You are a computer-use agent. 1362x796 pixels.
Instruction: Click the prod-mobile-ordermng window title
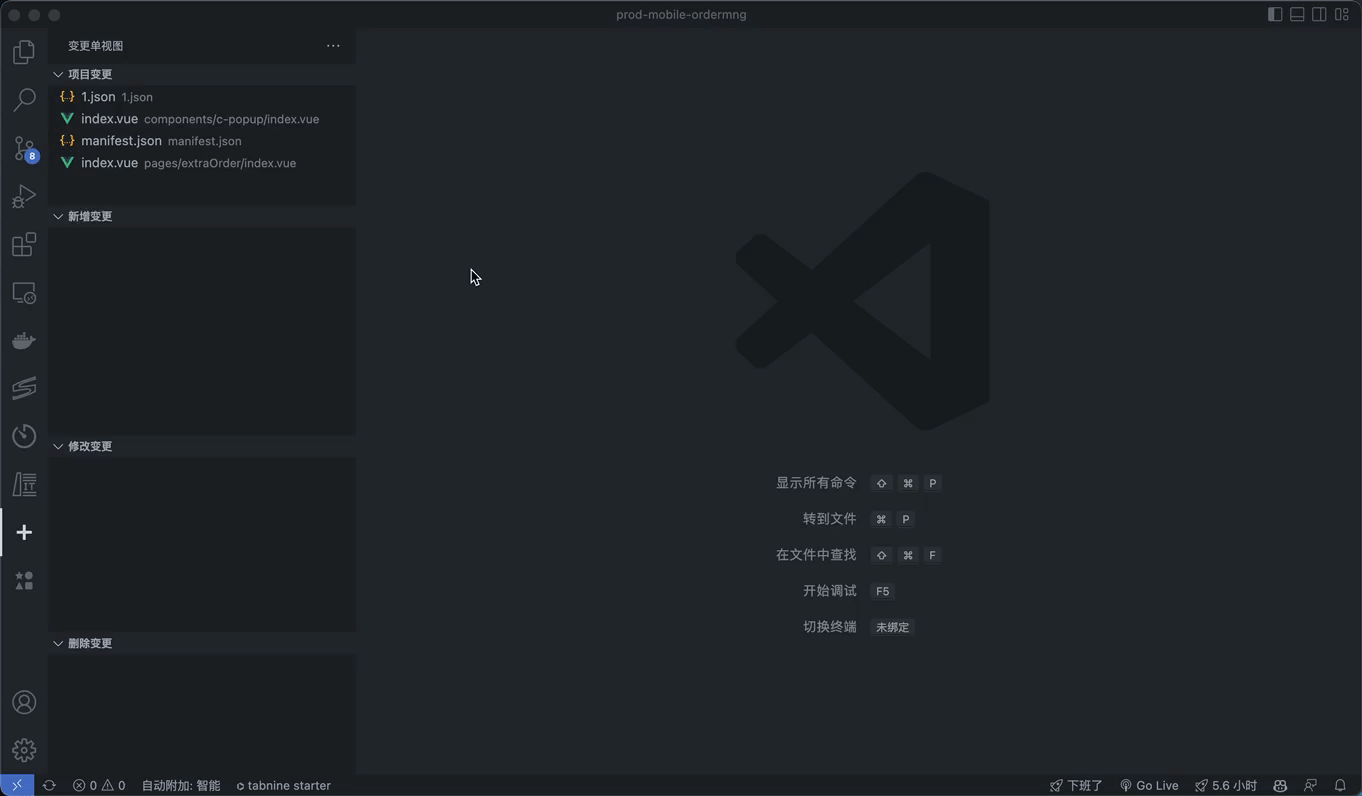(681, 14)
